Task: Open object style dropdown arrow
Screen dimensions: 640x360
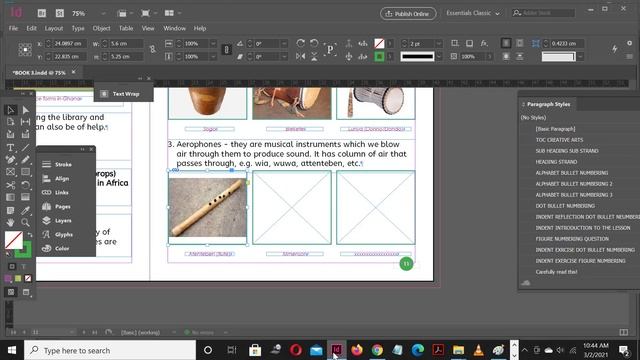Action: click(580, 56)
